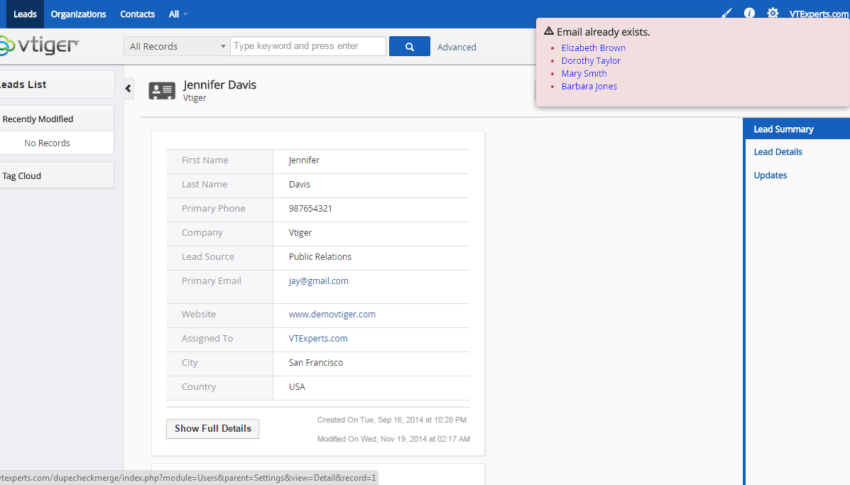The height and width of the screenshot is (485, 850).
Task: Click the Country value USA
Action: 297,387
